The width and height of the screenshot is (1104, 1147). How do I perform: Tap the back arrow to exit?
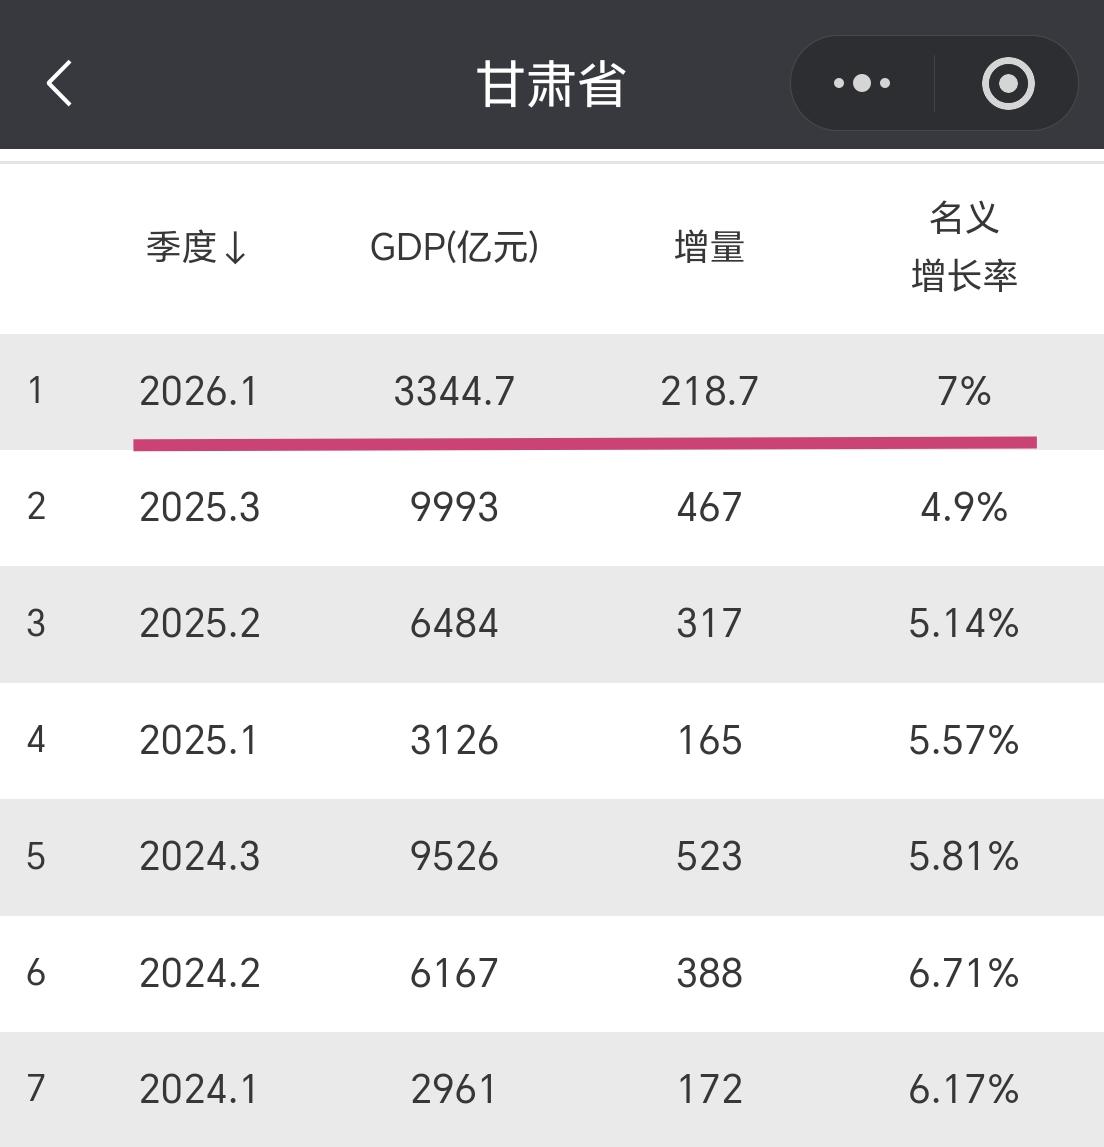pyautogui.click(x=59, y=83)
